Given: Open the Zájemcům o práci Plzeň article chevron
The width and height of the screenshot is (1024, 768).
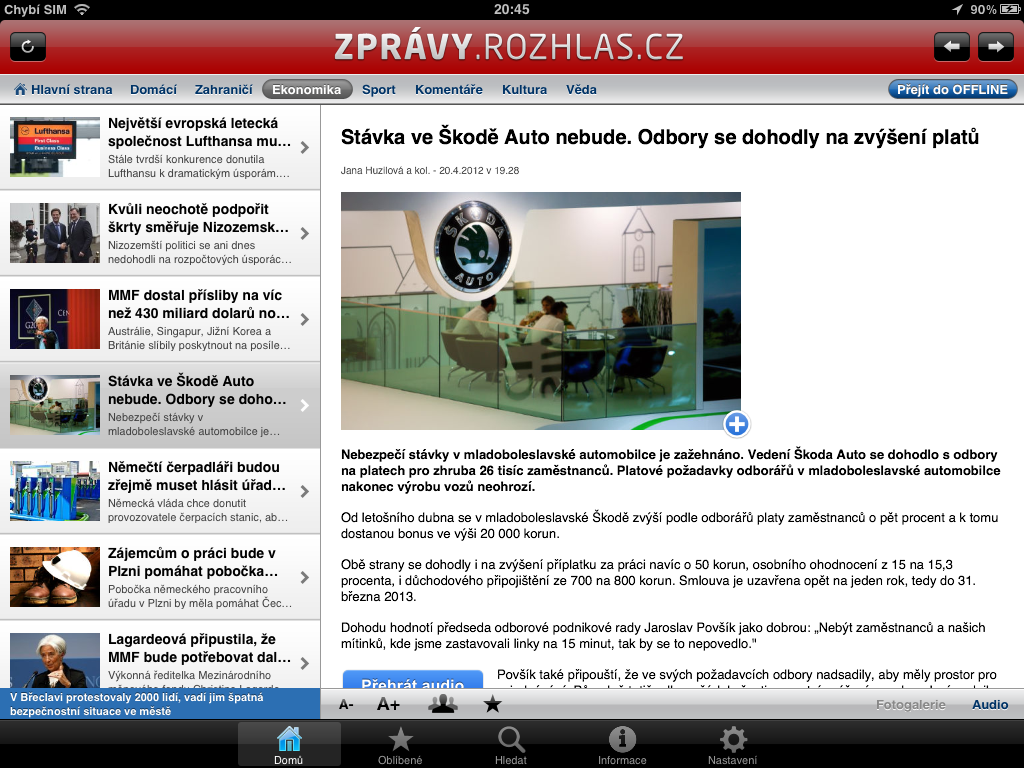Looking at the screenshot, I should 304,577.
